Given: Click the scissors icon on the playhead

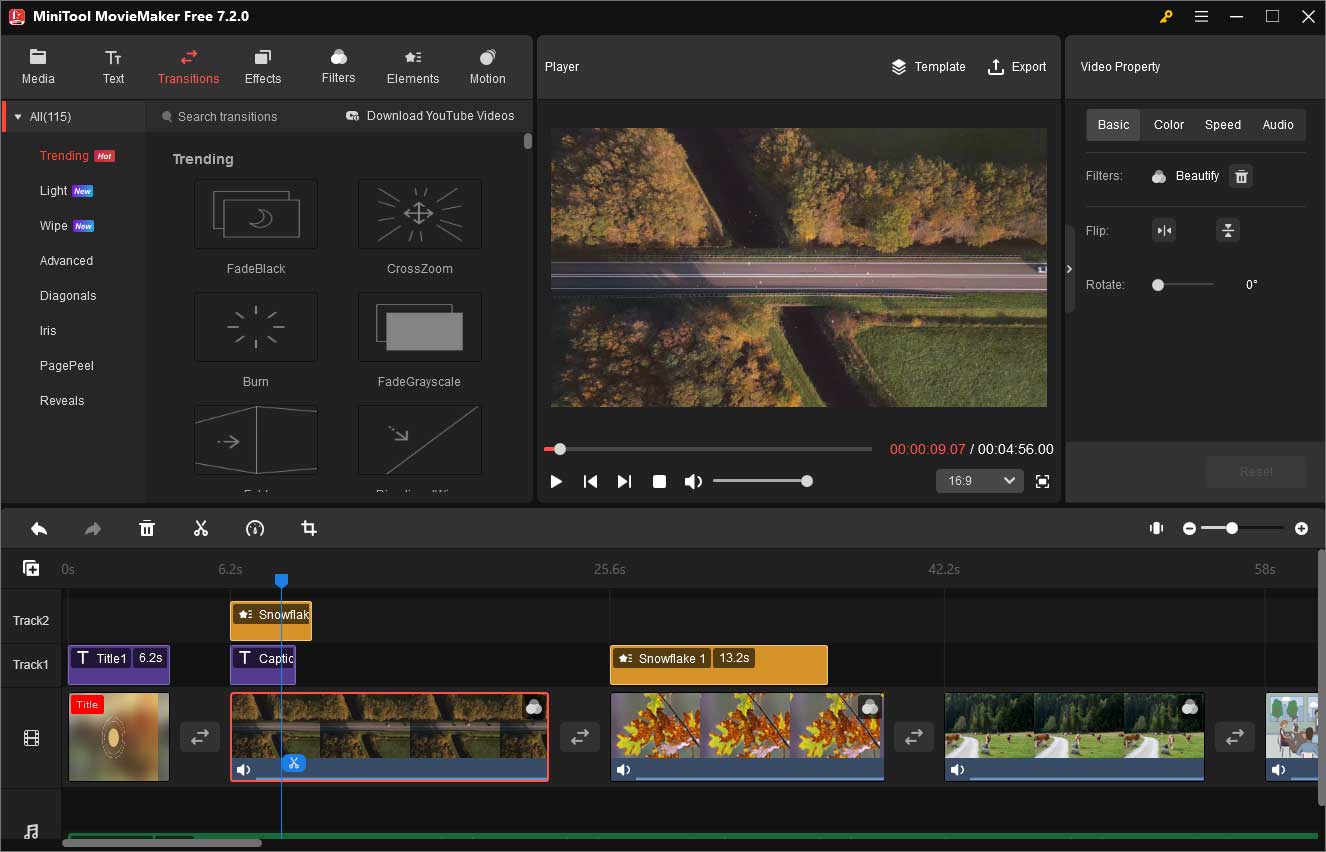Looking at the screenshot, I should coord(293,763).
